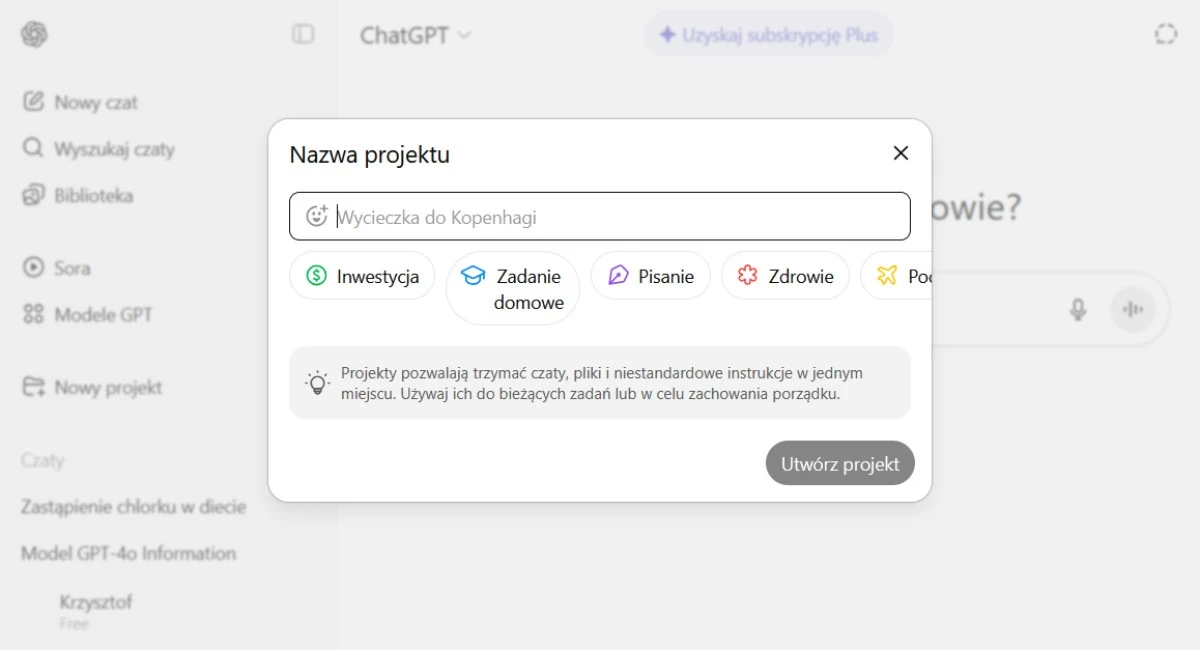Click the graduation cap icon on Zadanie domowe

473,276
